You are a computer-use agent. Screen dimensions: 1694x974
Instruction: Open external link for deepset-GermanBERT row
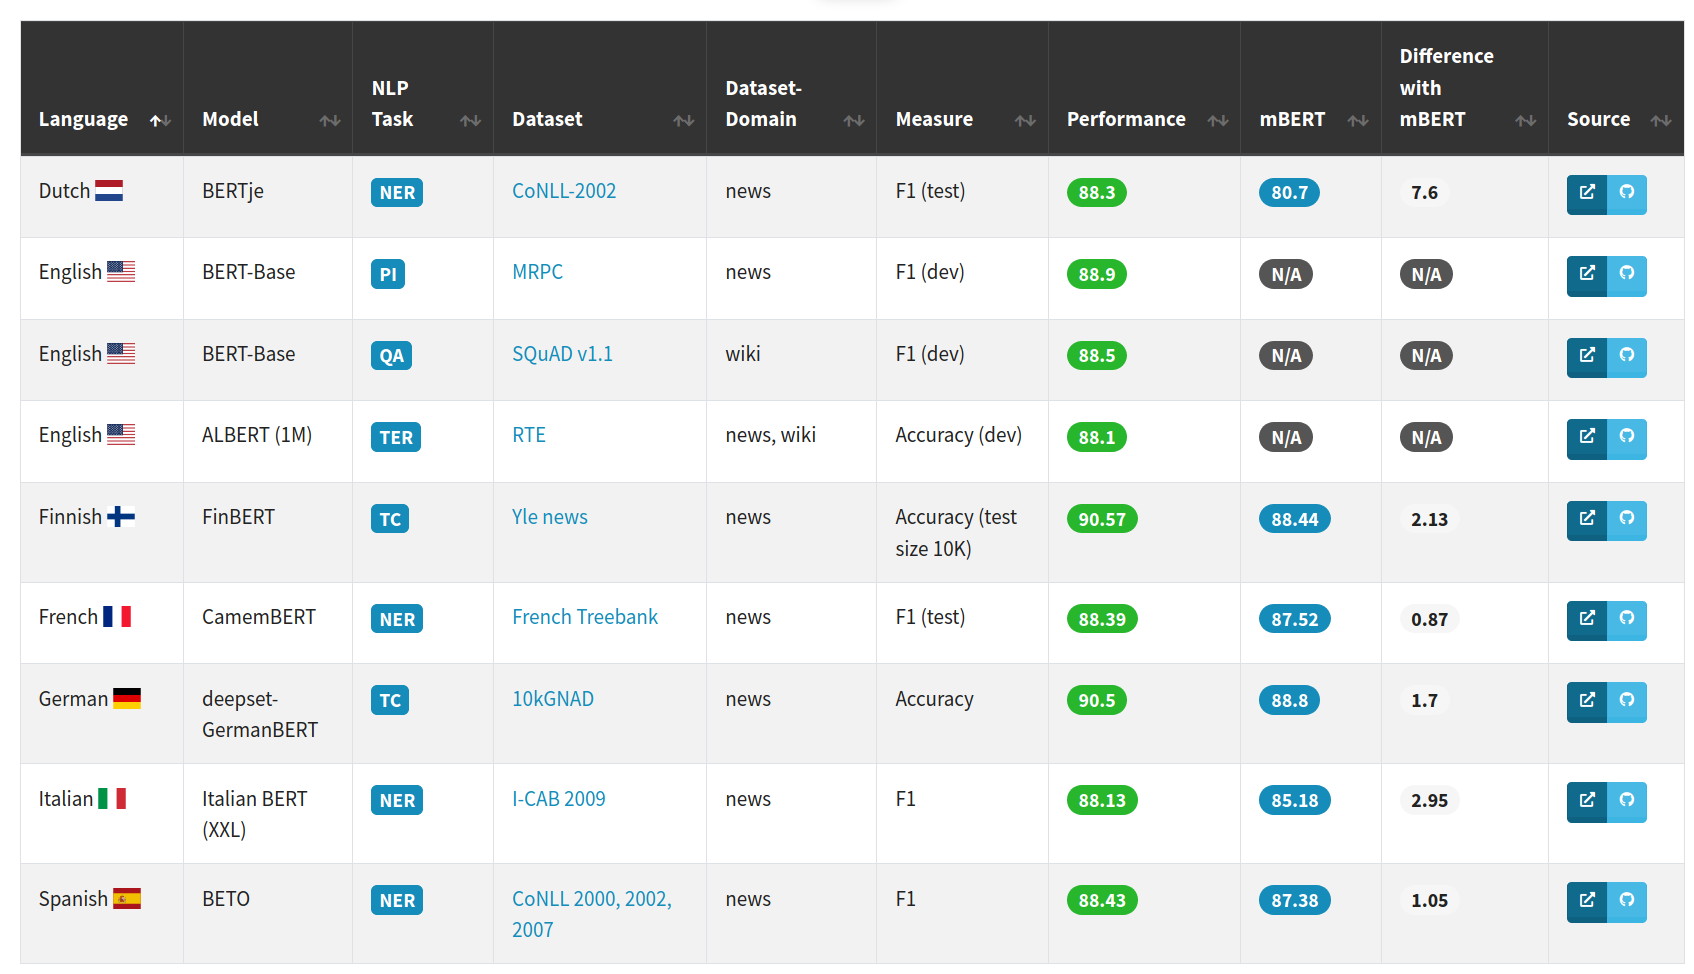tap(1586, 701)
